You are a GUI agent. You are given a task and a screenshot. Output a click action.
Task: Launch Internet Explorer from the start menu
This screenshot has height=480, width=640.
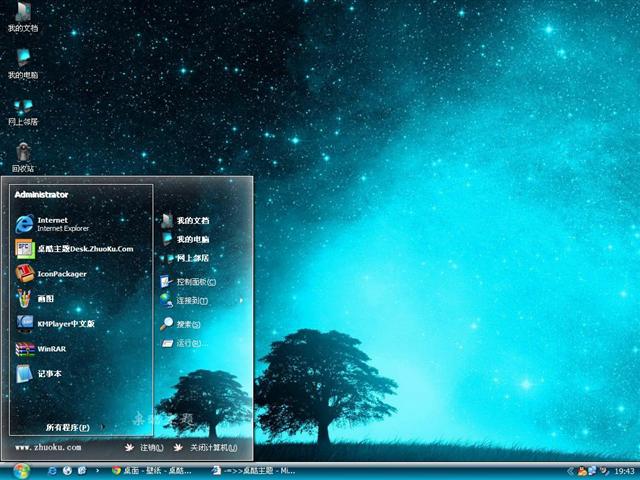pos(52,224)
